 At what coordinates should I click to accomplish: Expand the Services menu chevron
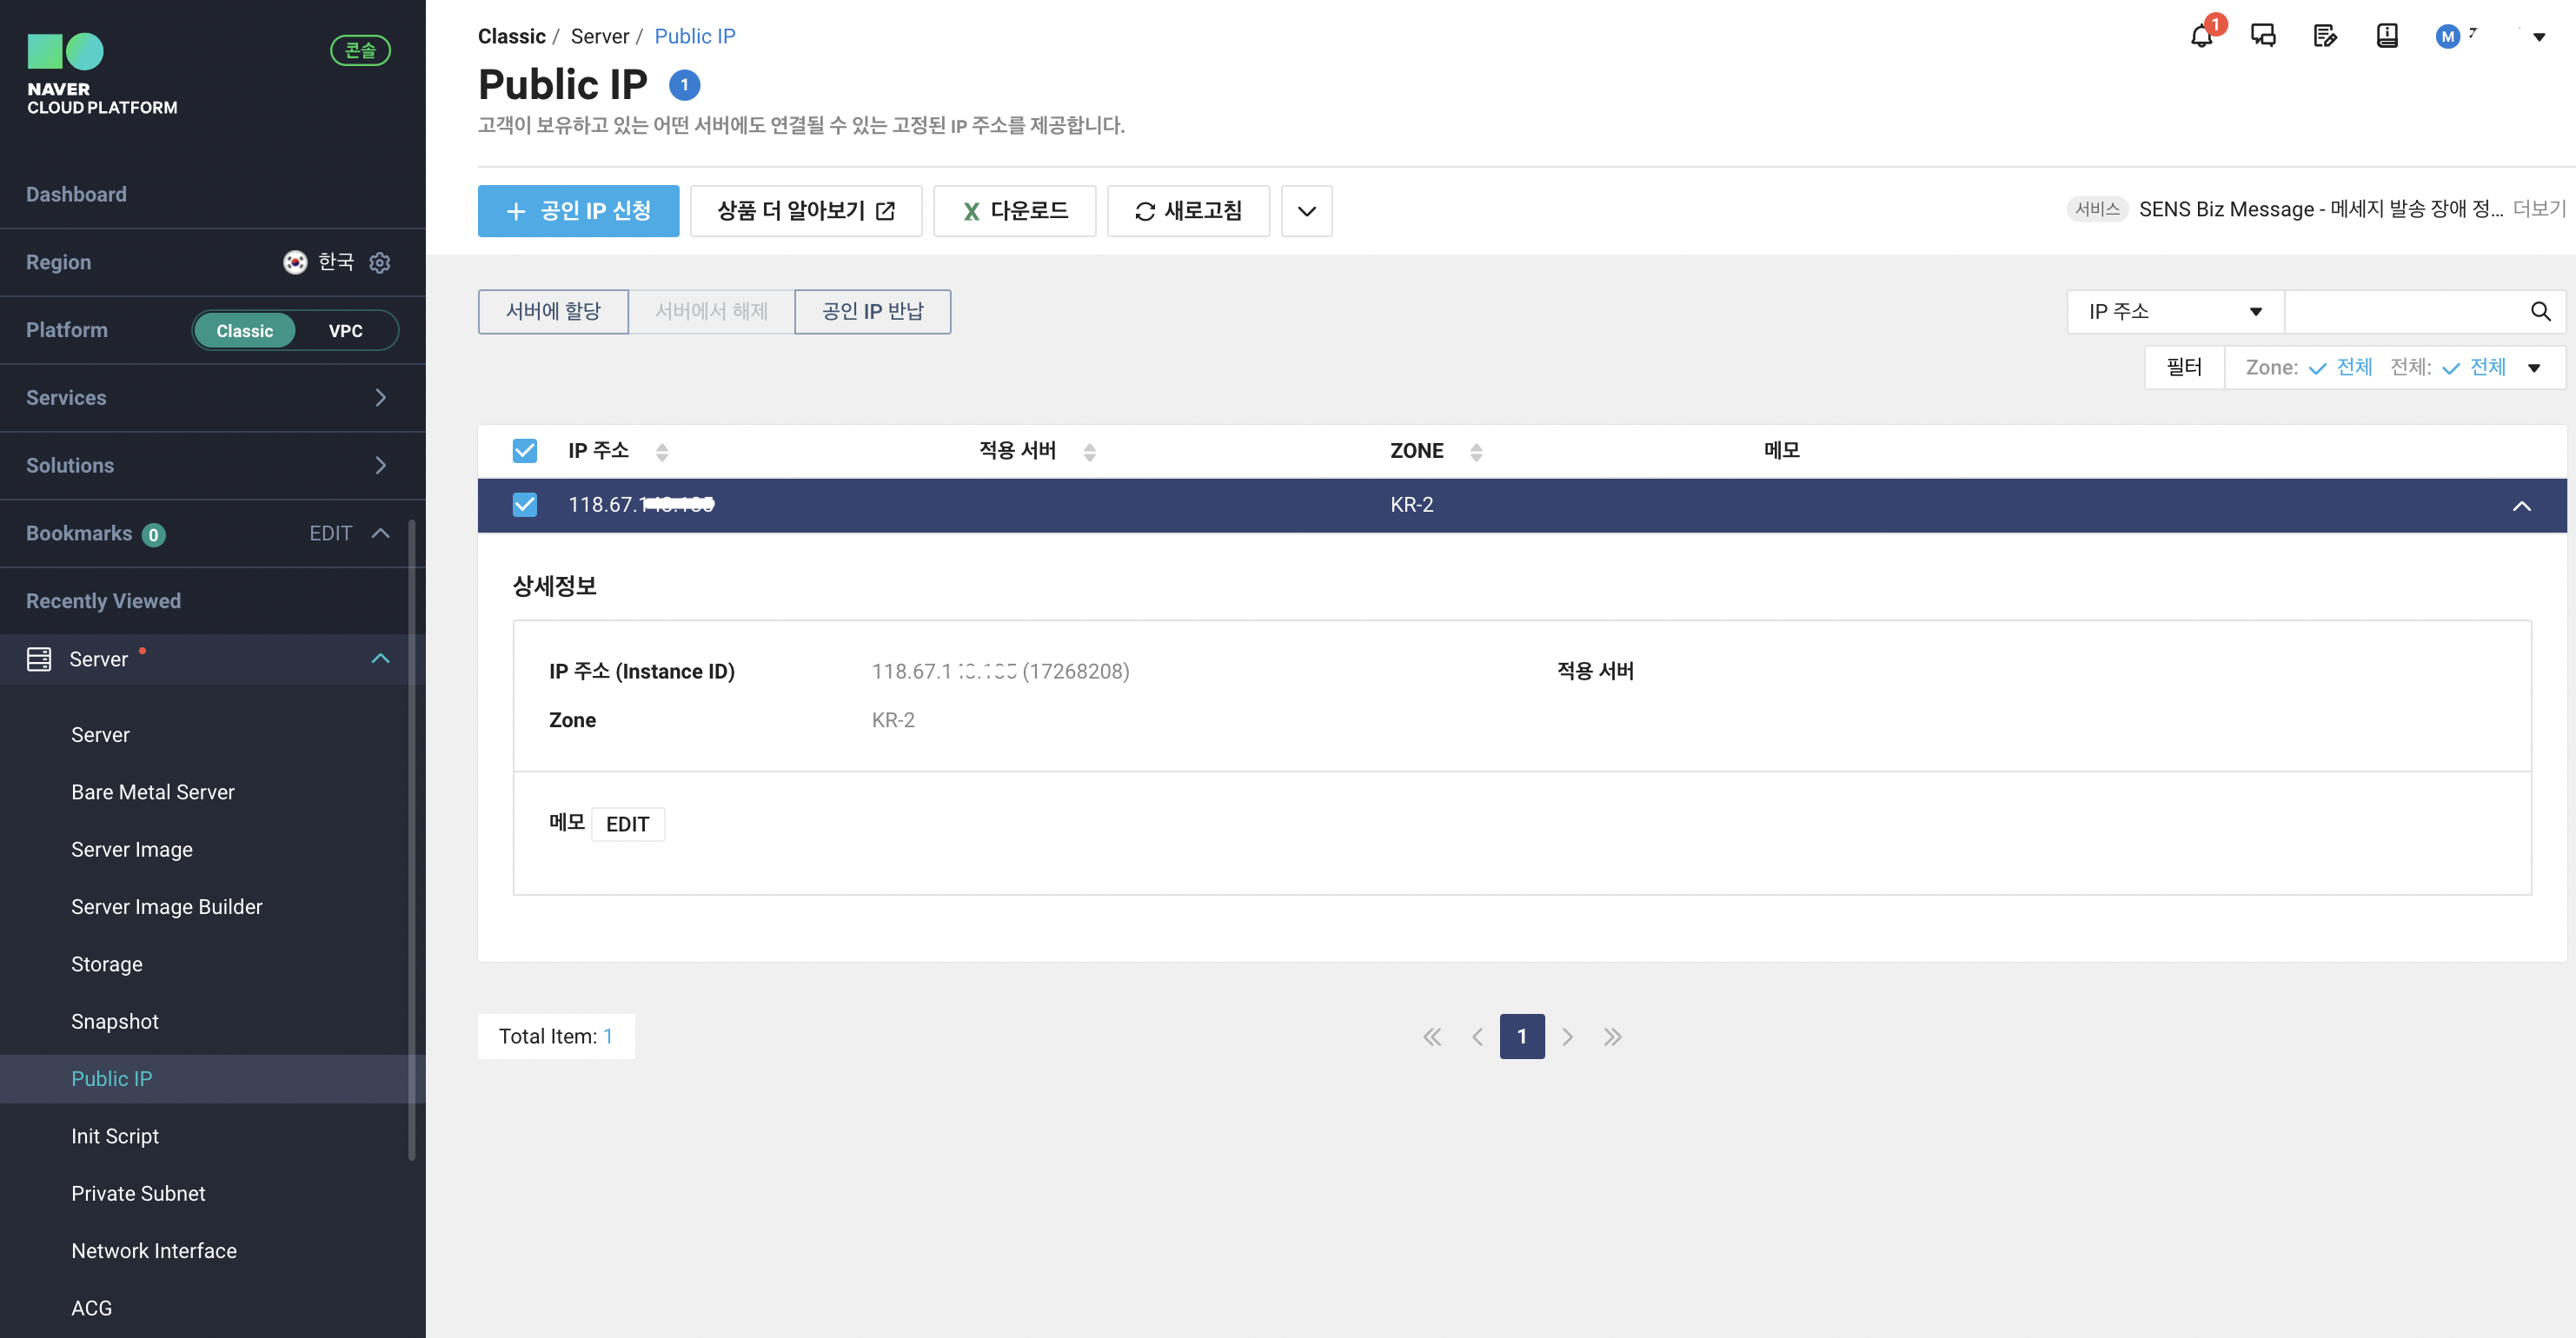(x=380, y=398)
